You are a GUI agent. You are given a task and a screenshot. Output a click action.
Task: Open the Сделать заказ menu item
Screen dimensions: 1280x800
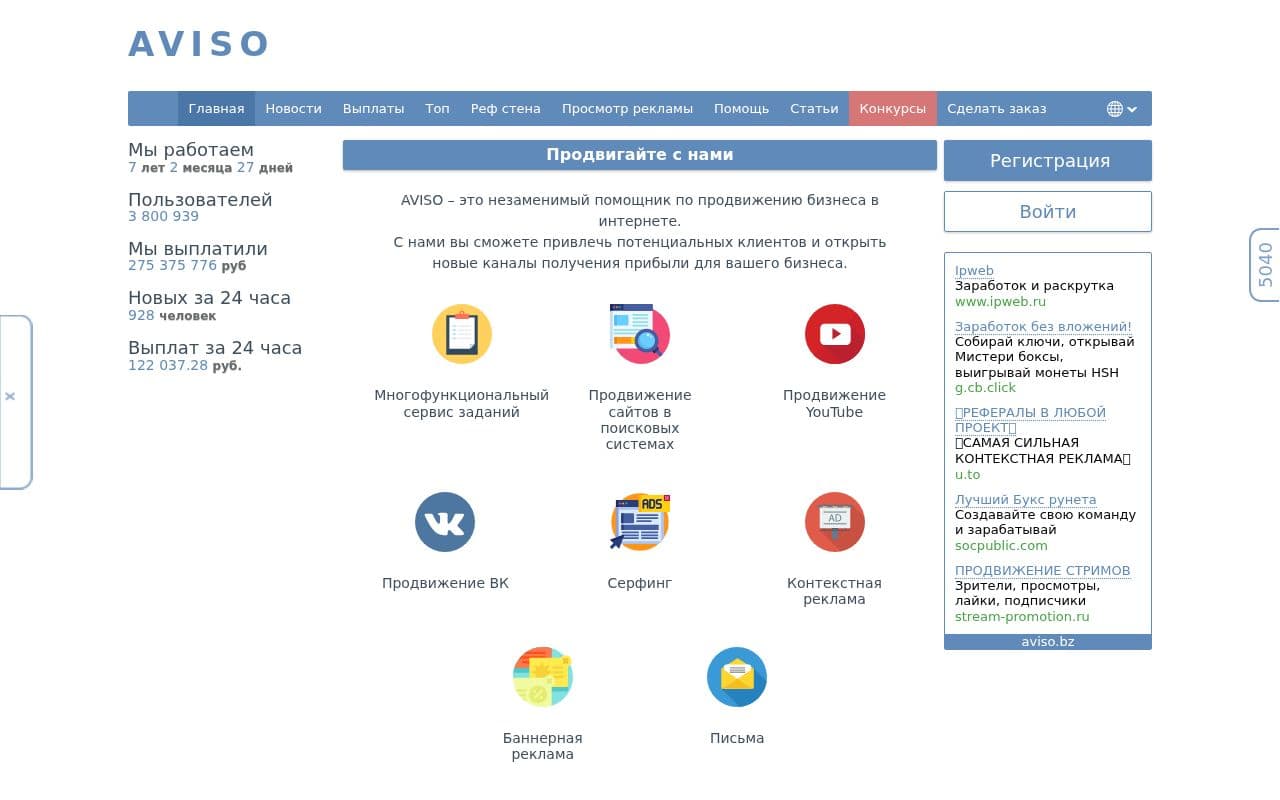tap(996, 109)
